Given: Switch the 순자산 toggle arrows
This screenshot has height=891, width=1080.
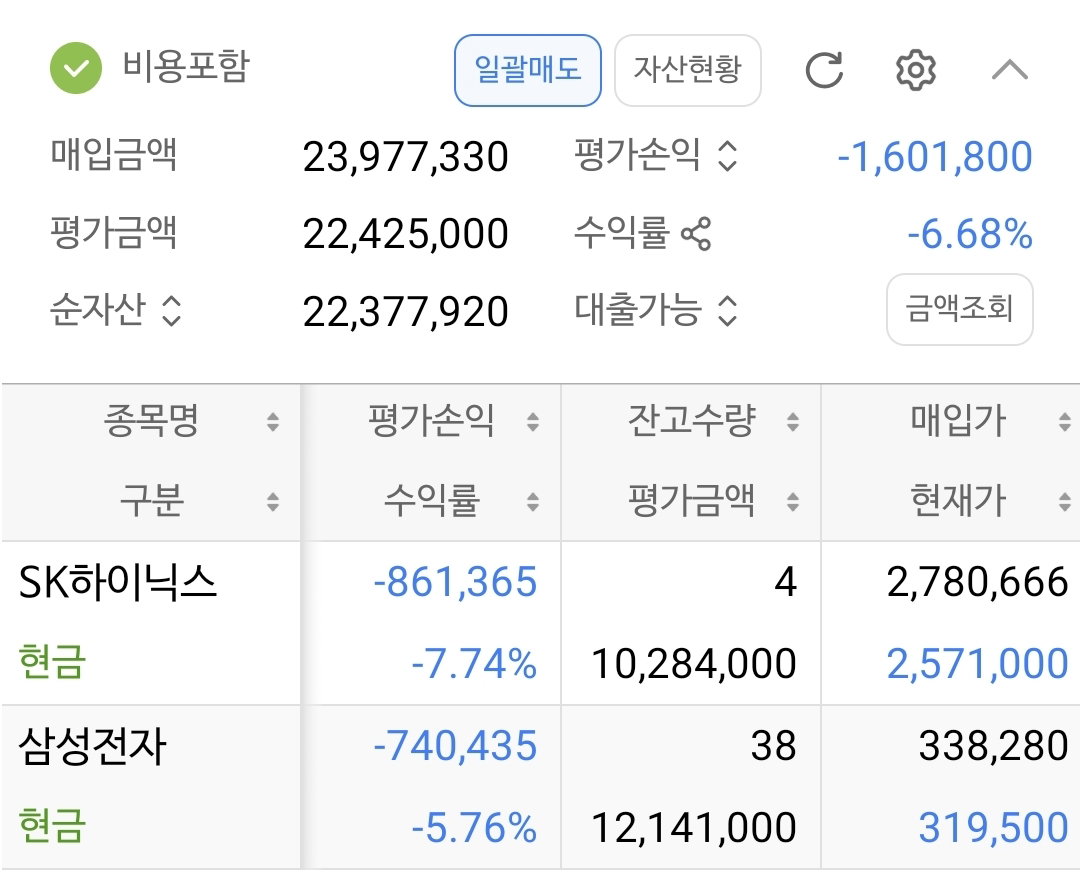Looking at the screenshot, I should click(171, 311).
